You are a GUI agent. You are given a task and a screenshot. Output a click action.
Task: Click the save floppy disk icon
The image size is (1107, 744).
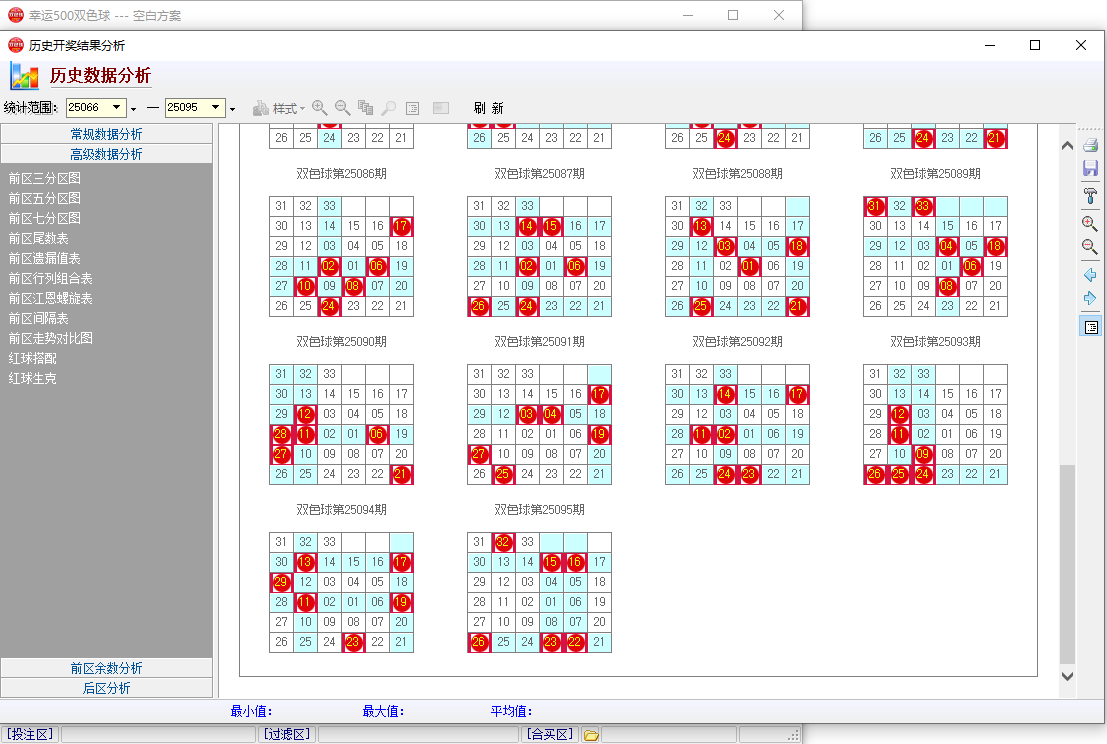click(1090, 168)
